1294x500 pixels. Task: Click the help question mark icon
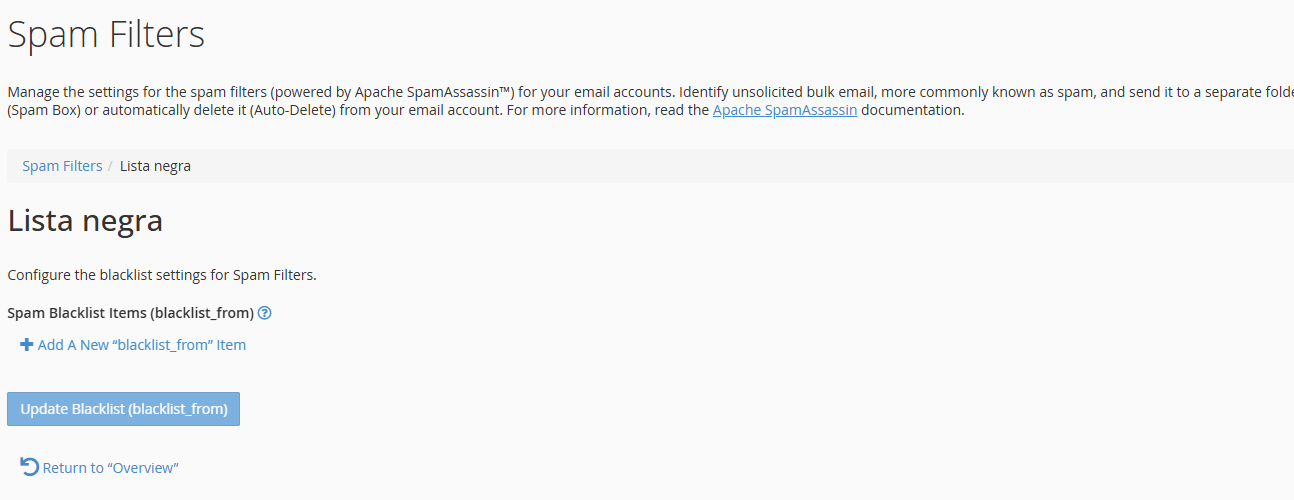pyautogui.click(x=265, y=313)
